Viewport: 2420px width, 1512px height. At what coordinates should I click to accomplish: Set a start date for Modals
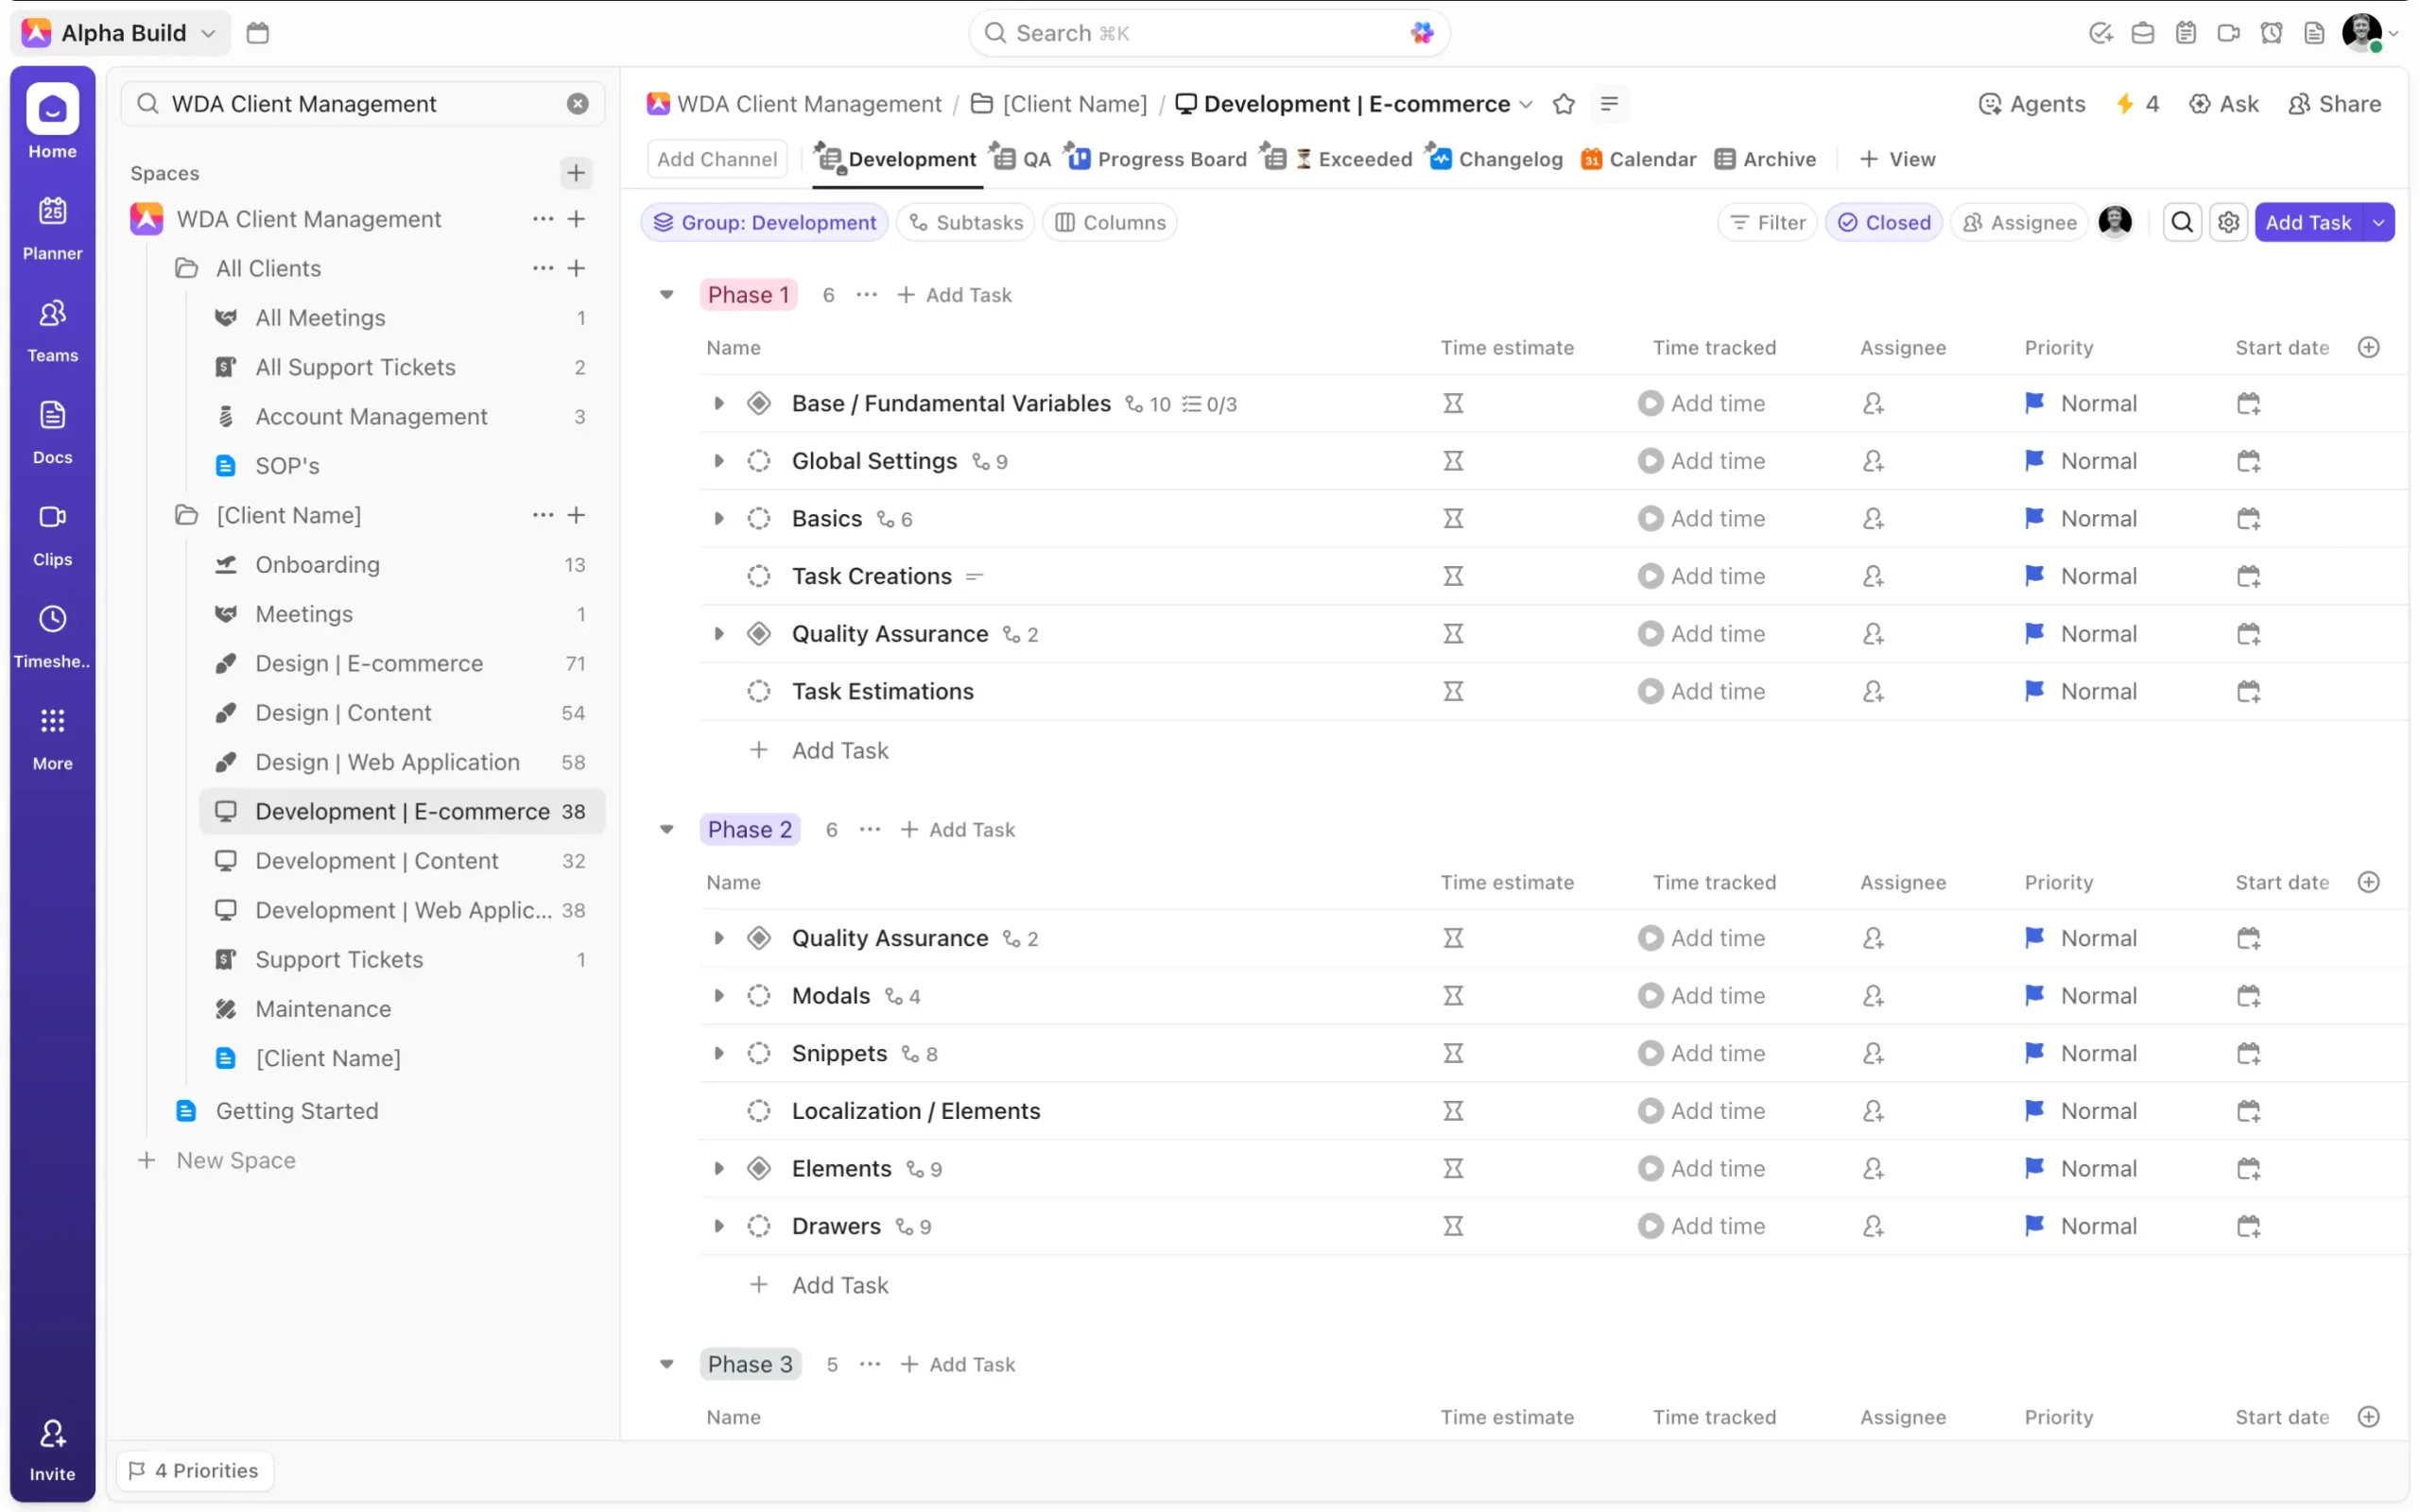pos(2248,996)
